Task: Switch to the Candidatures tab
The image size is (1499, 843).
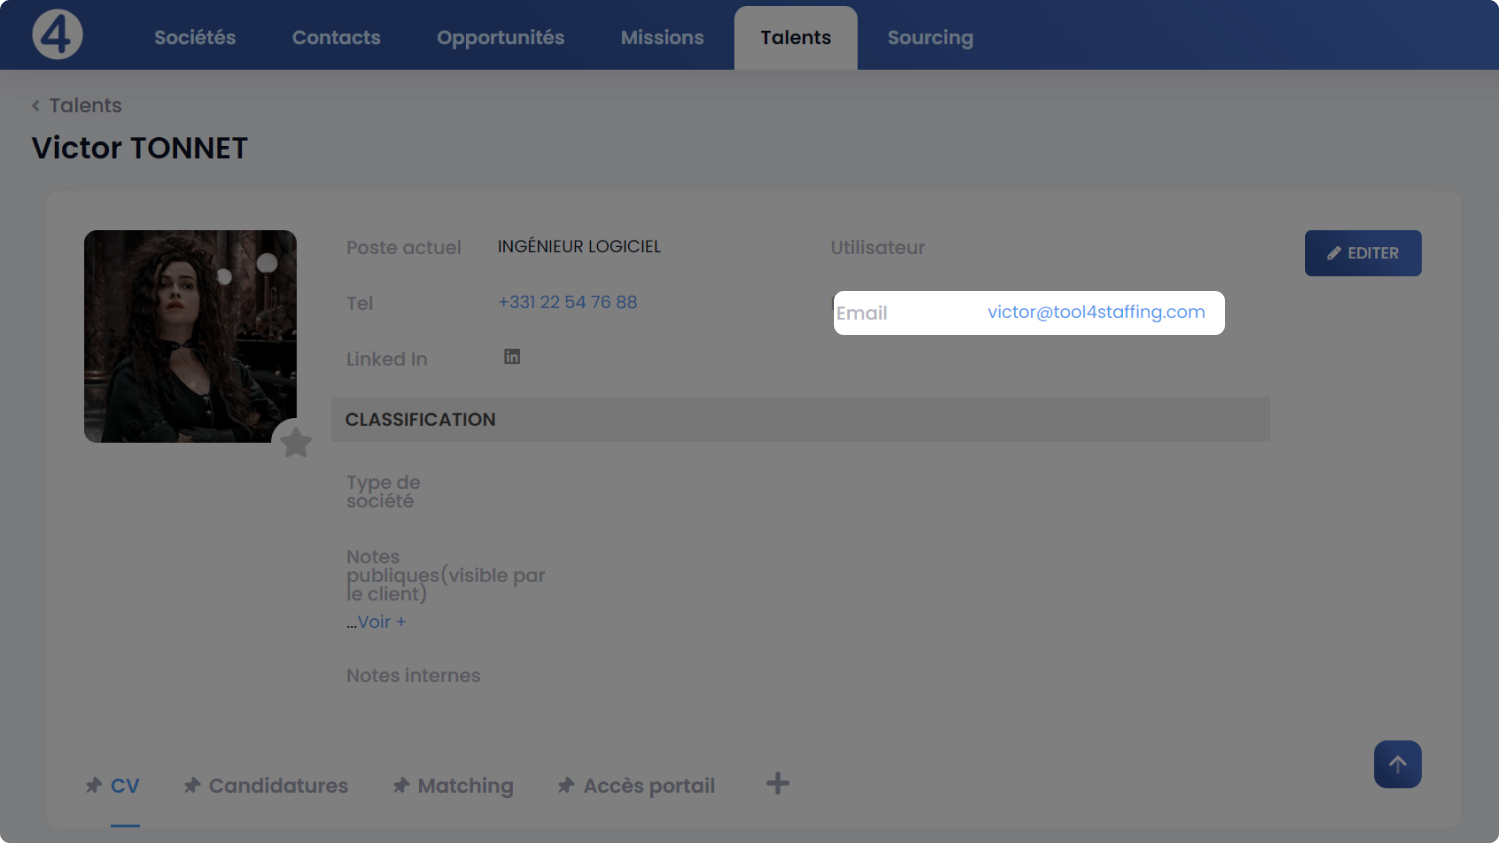Action: point(278,786)
